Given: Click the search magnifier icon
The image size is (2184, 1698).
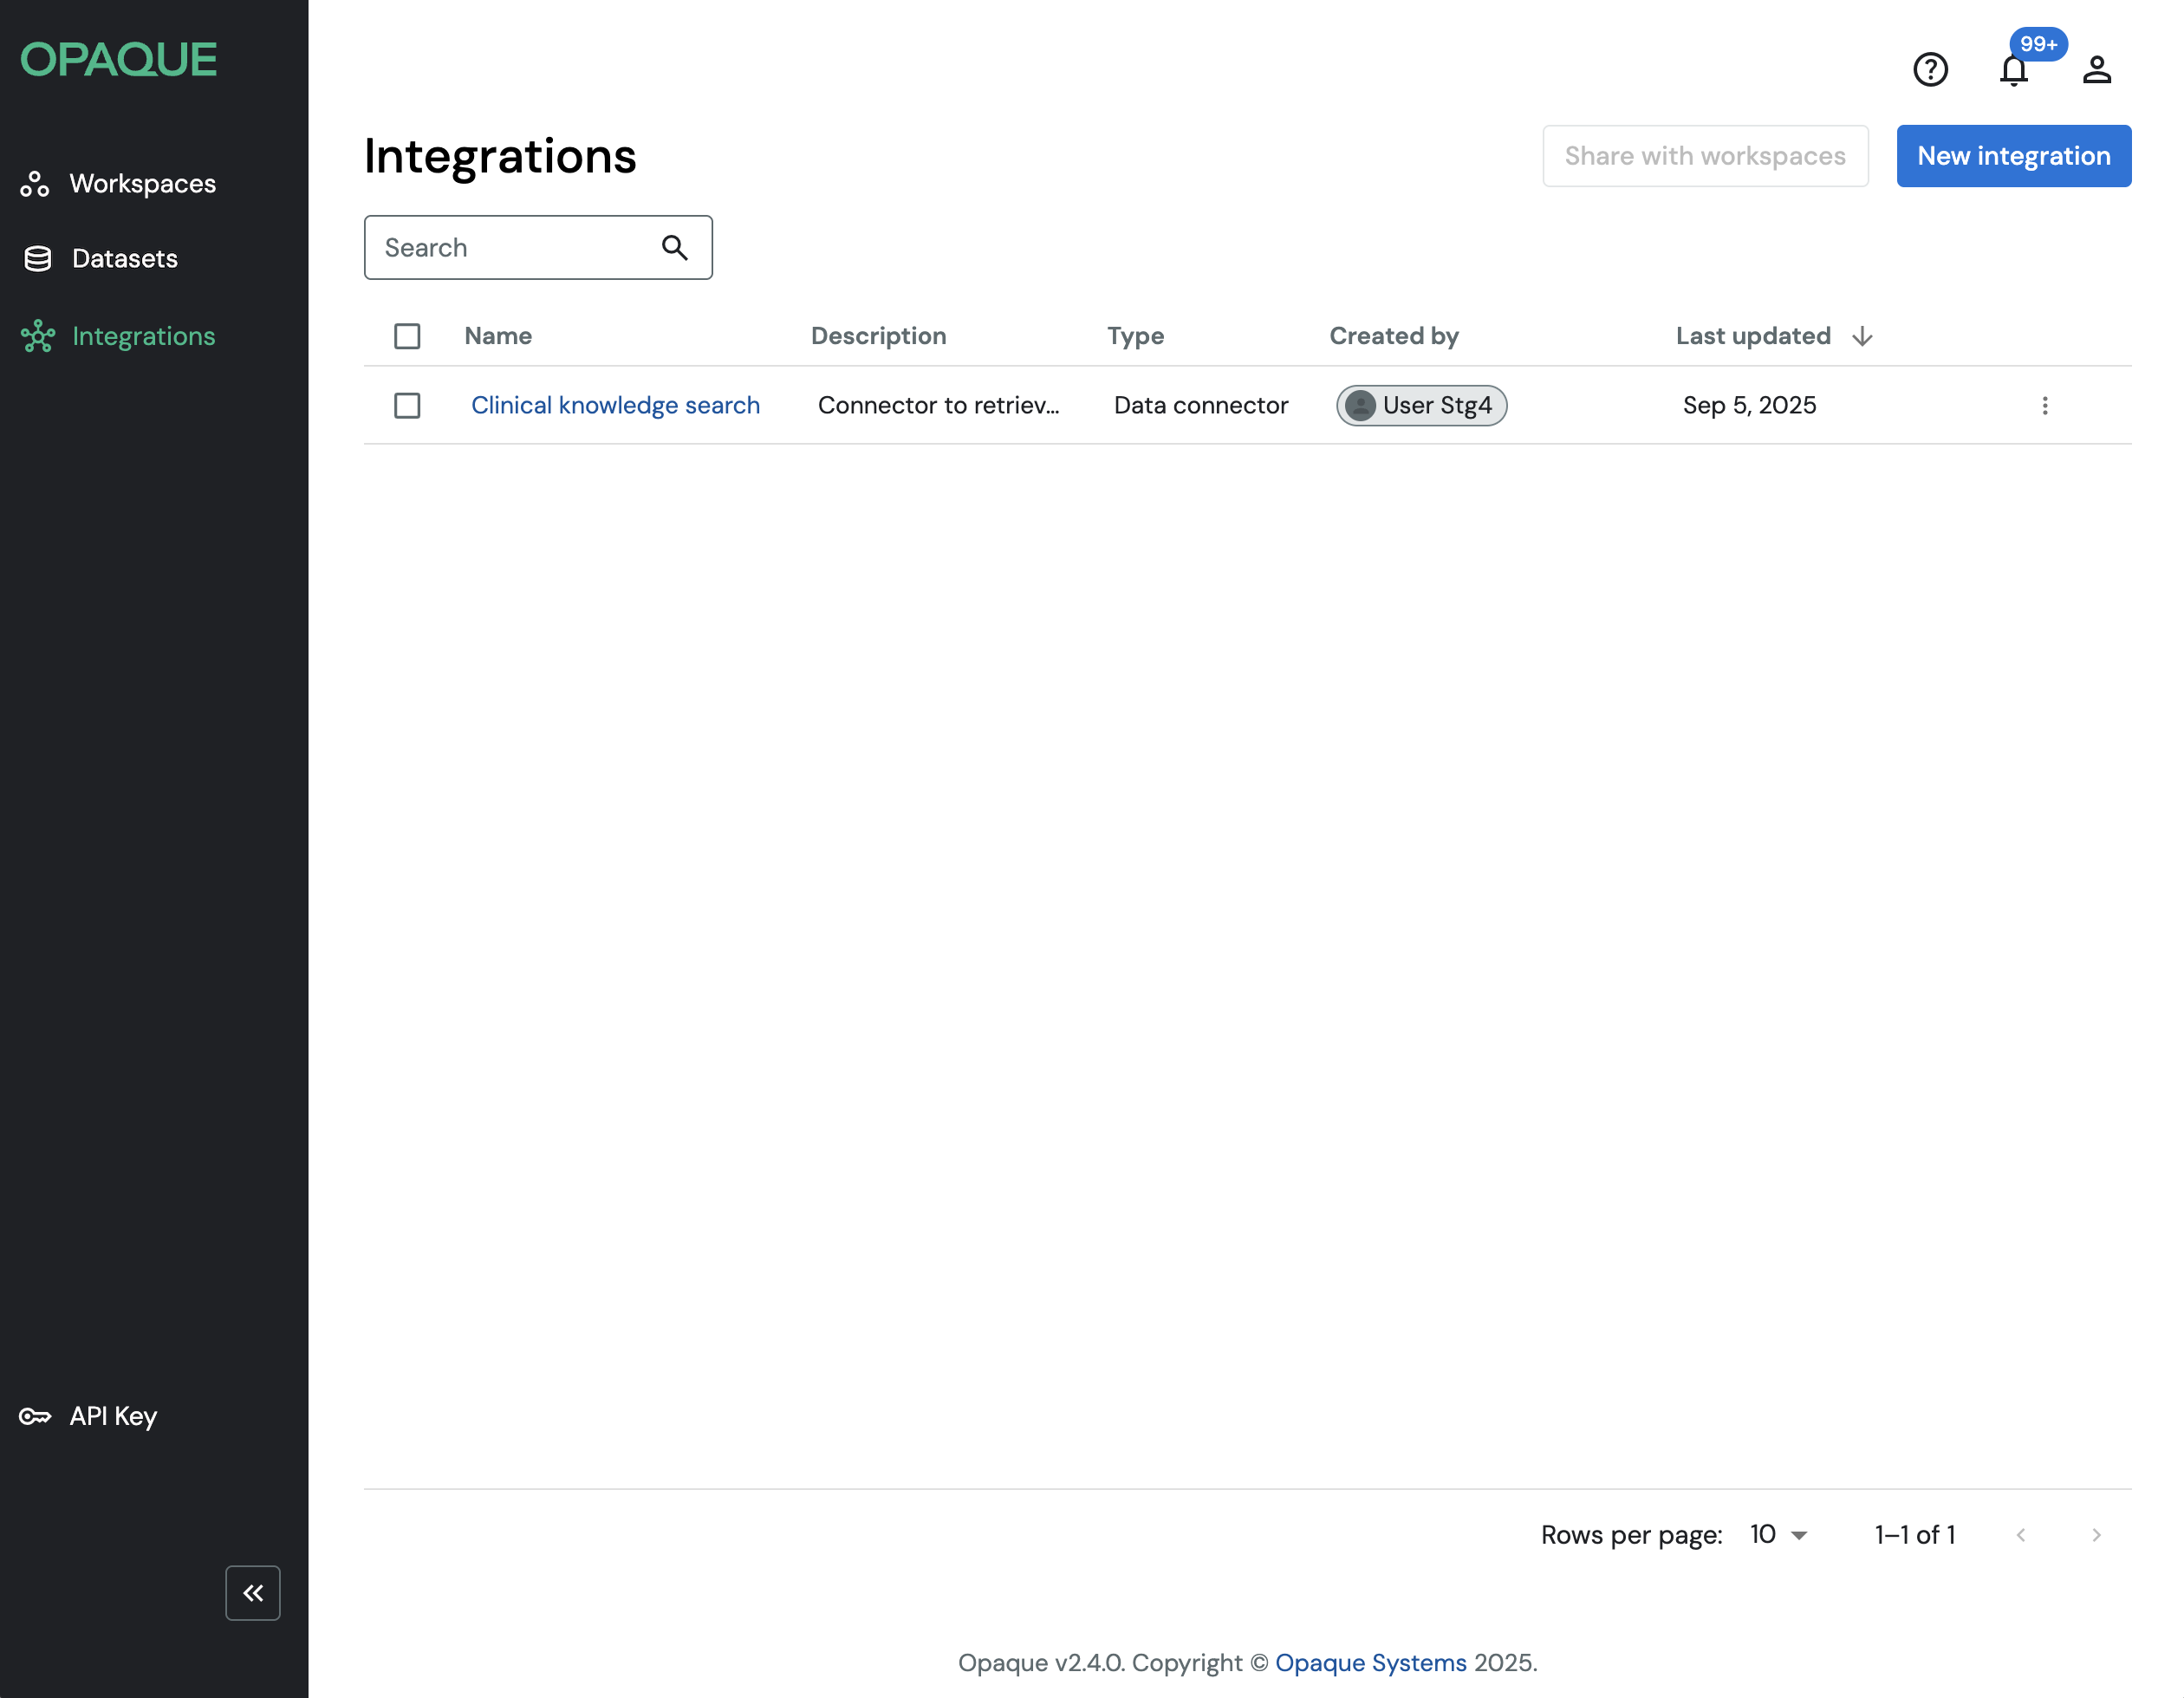Looking at the screenshot, I should pos(675,248).
